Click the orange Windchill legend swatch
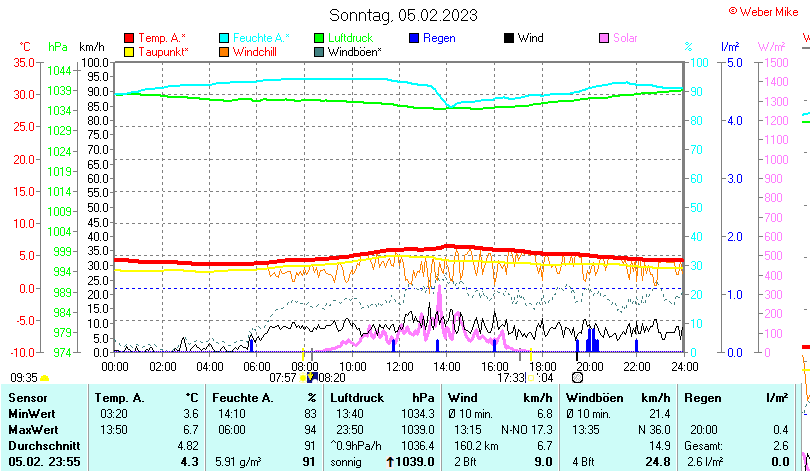 (x=224, y=51)
